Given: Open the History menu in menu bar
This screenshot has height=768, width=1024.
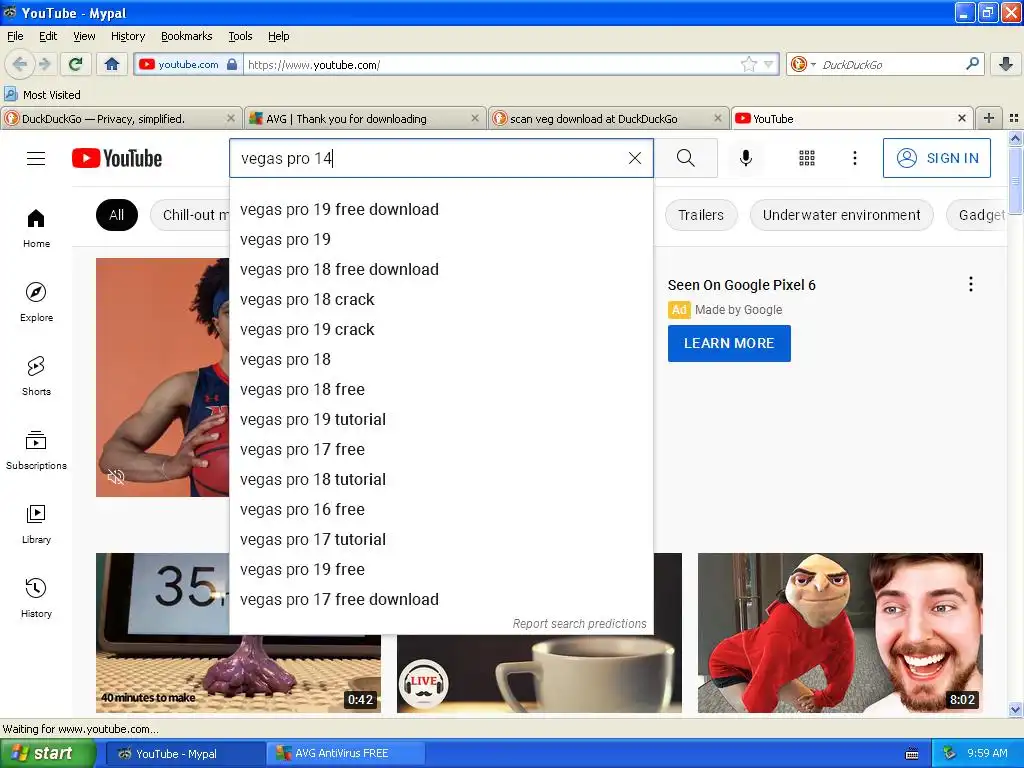Looking at the screenshot, I should (x=128, y=36).
